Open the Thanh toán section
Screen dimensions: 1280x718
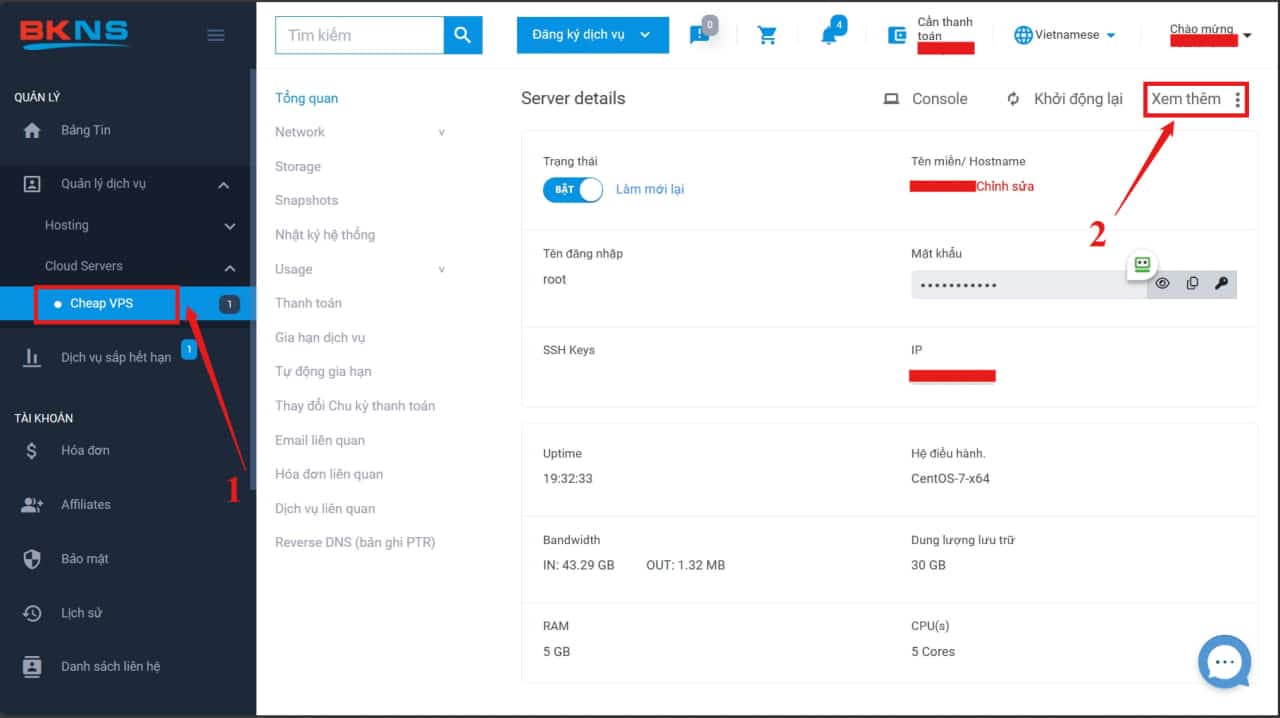308,303
